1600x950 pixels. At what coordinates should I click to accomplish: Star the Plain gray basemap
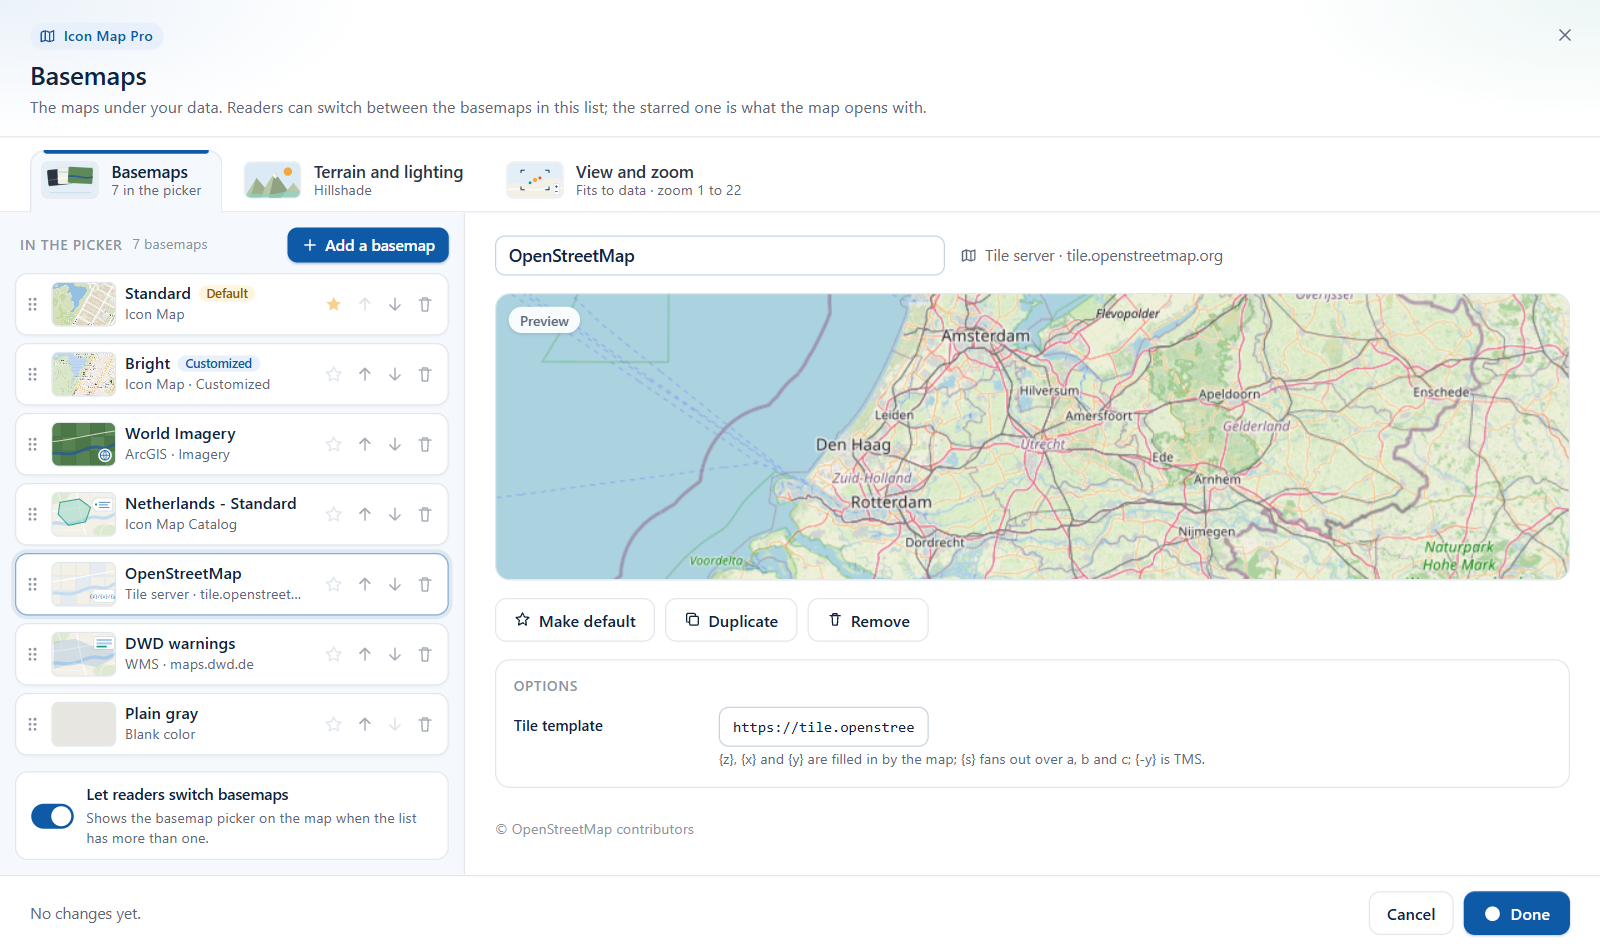(x=334, y=724)
